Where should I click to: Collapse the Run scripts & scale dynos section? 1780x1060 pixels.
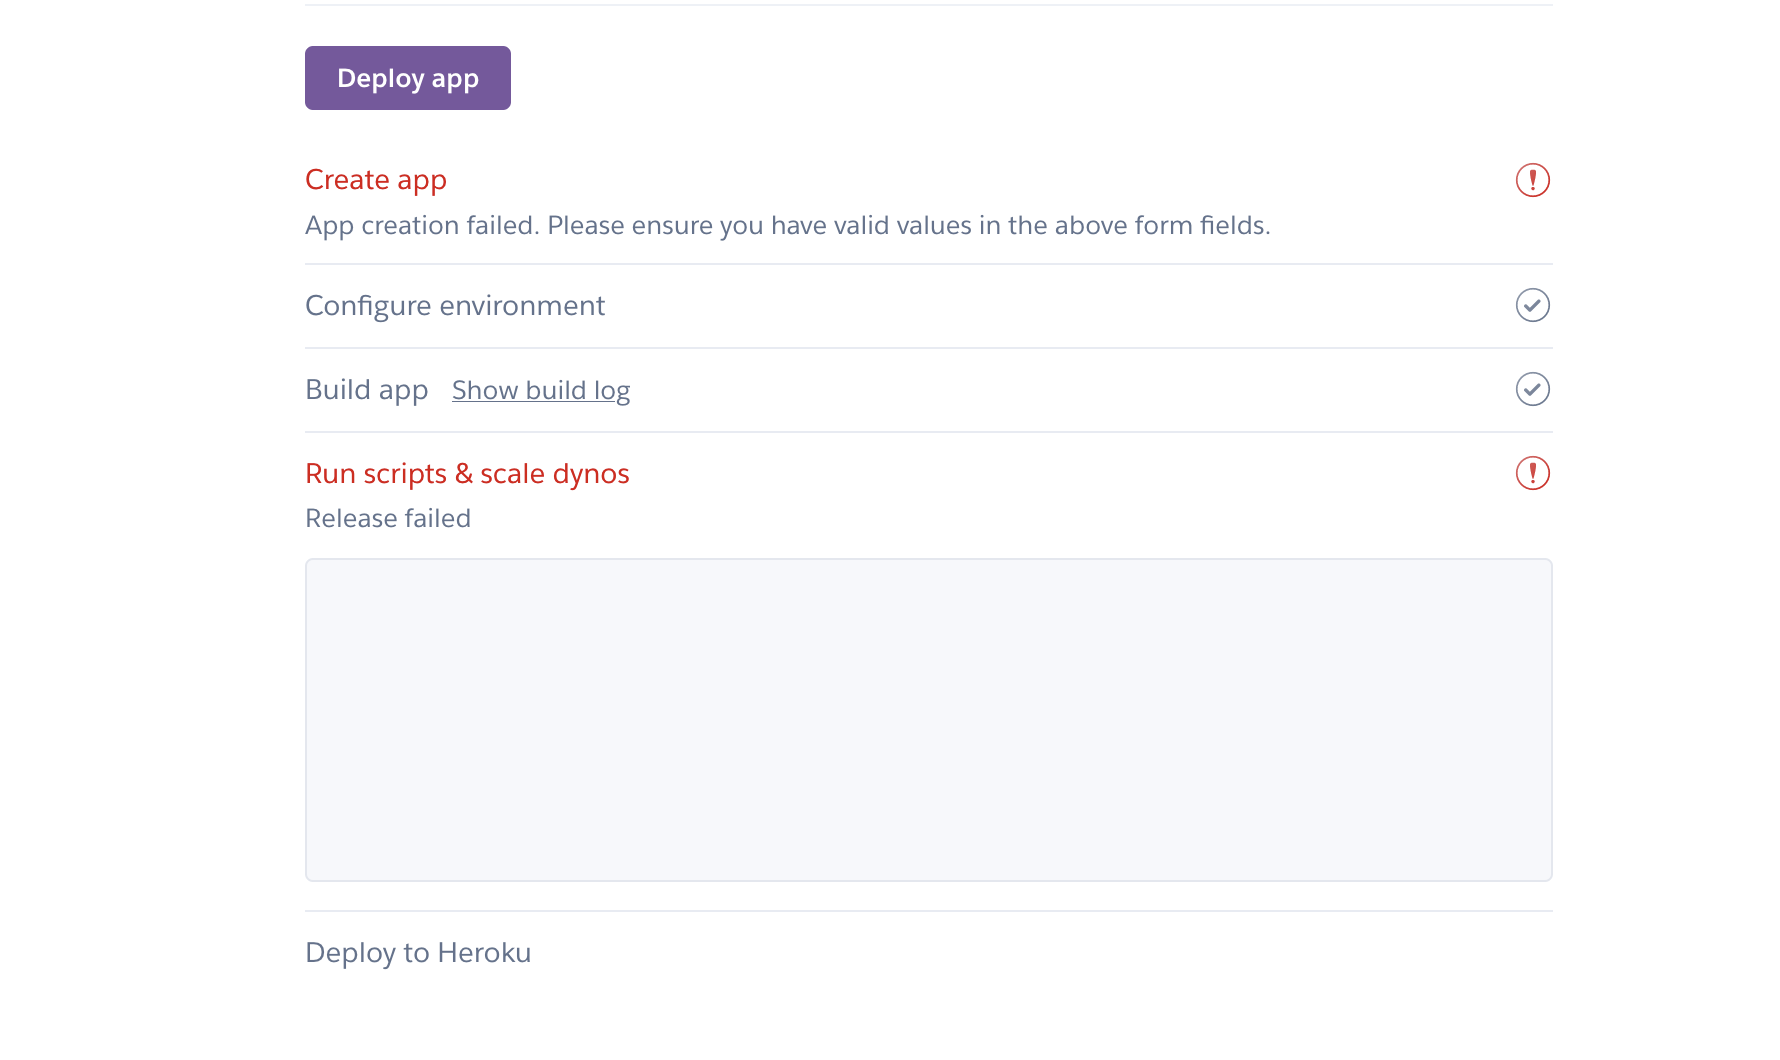(467, 473)
